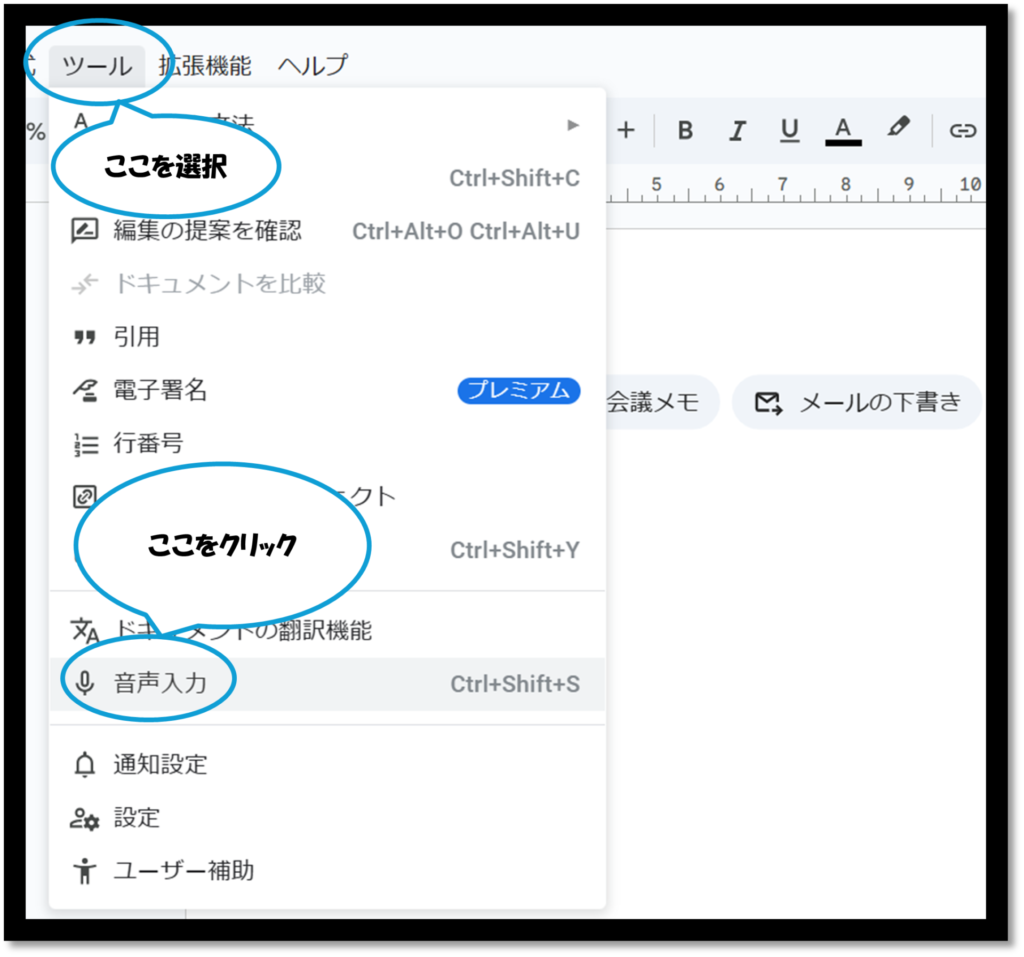Open 通知設定 with bell icon
Image resolution: width=1024 pixels, height=957 pixels.
160,765
